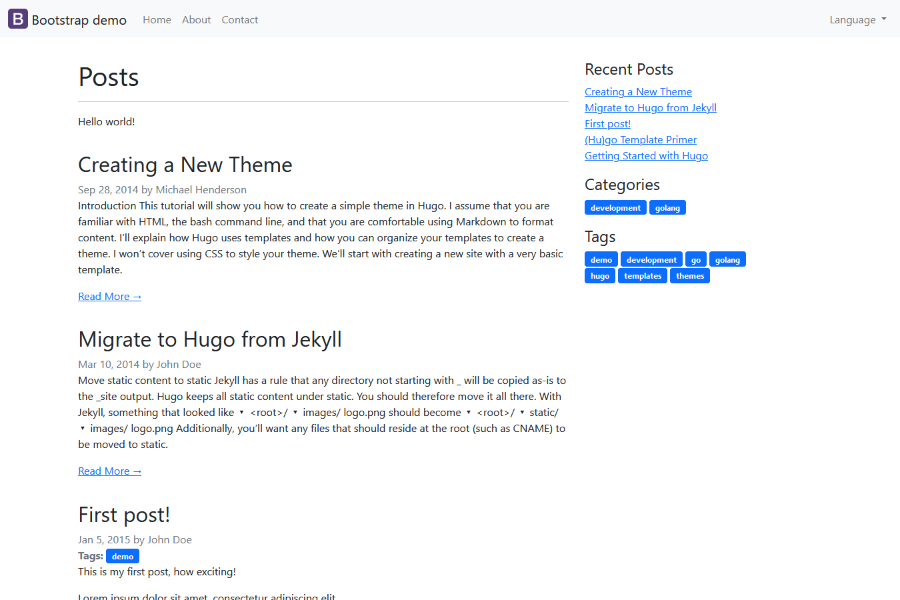Choose the themes tag badge
Viewport: 900px width, 600px height.
point(689,276)
